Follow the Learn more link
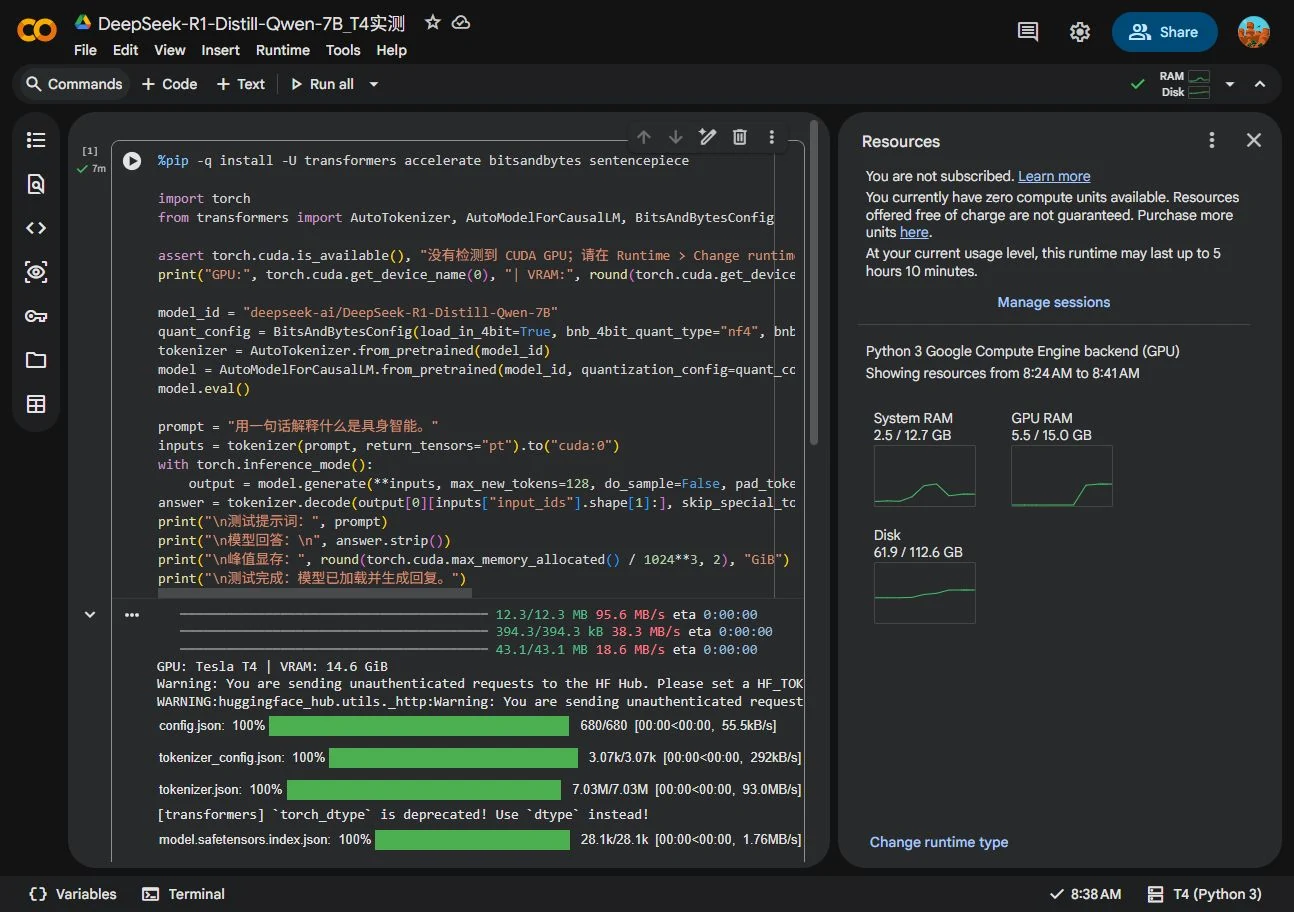 pyautogui.click(x=1054, y=176)
